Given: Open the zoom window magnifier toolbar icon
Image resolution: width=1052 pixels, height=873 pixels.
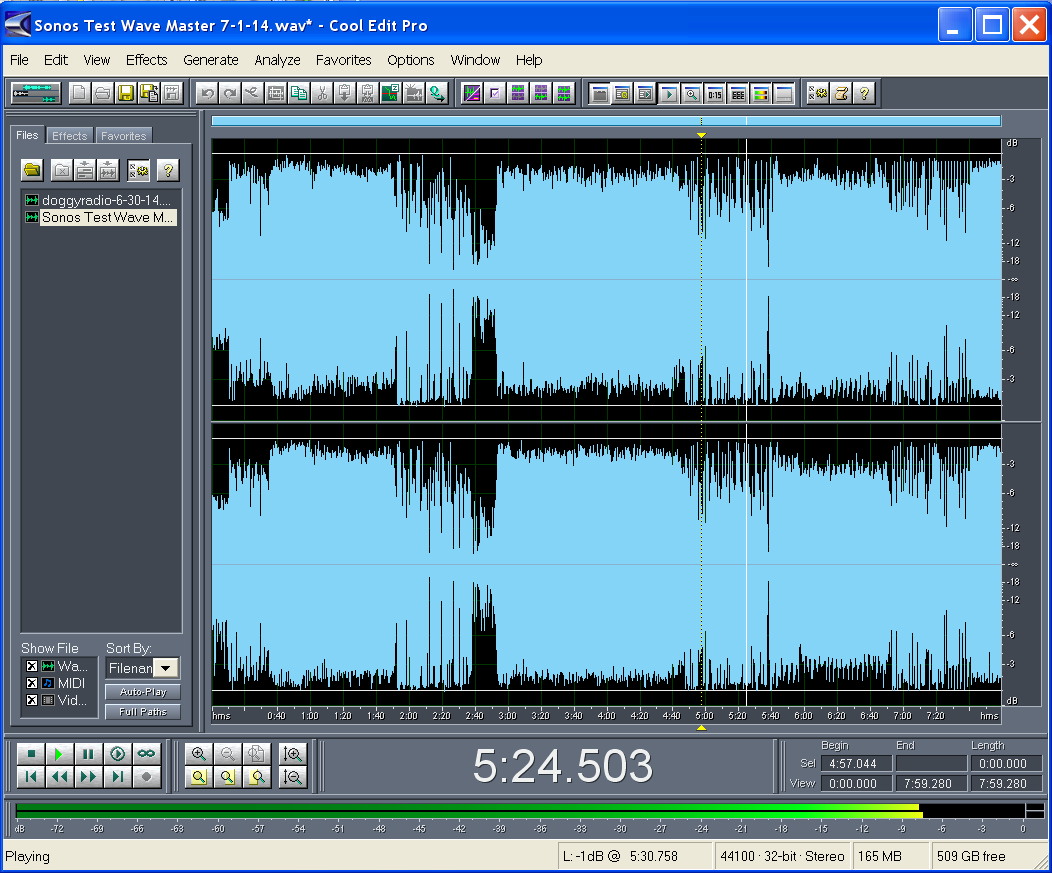Looking at the screenshot, I should coord(691,93).
